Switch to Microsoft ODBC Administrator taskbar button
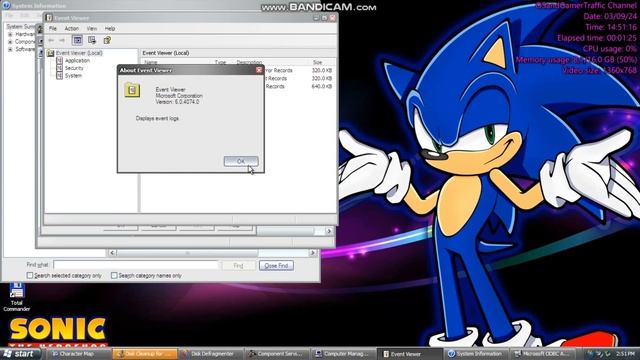The image size is (640, 360). click(544, 353)
